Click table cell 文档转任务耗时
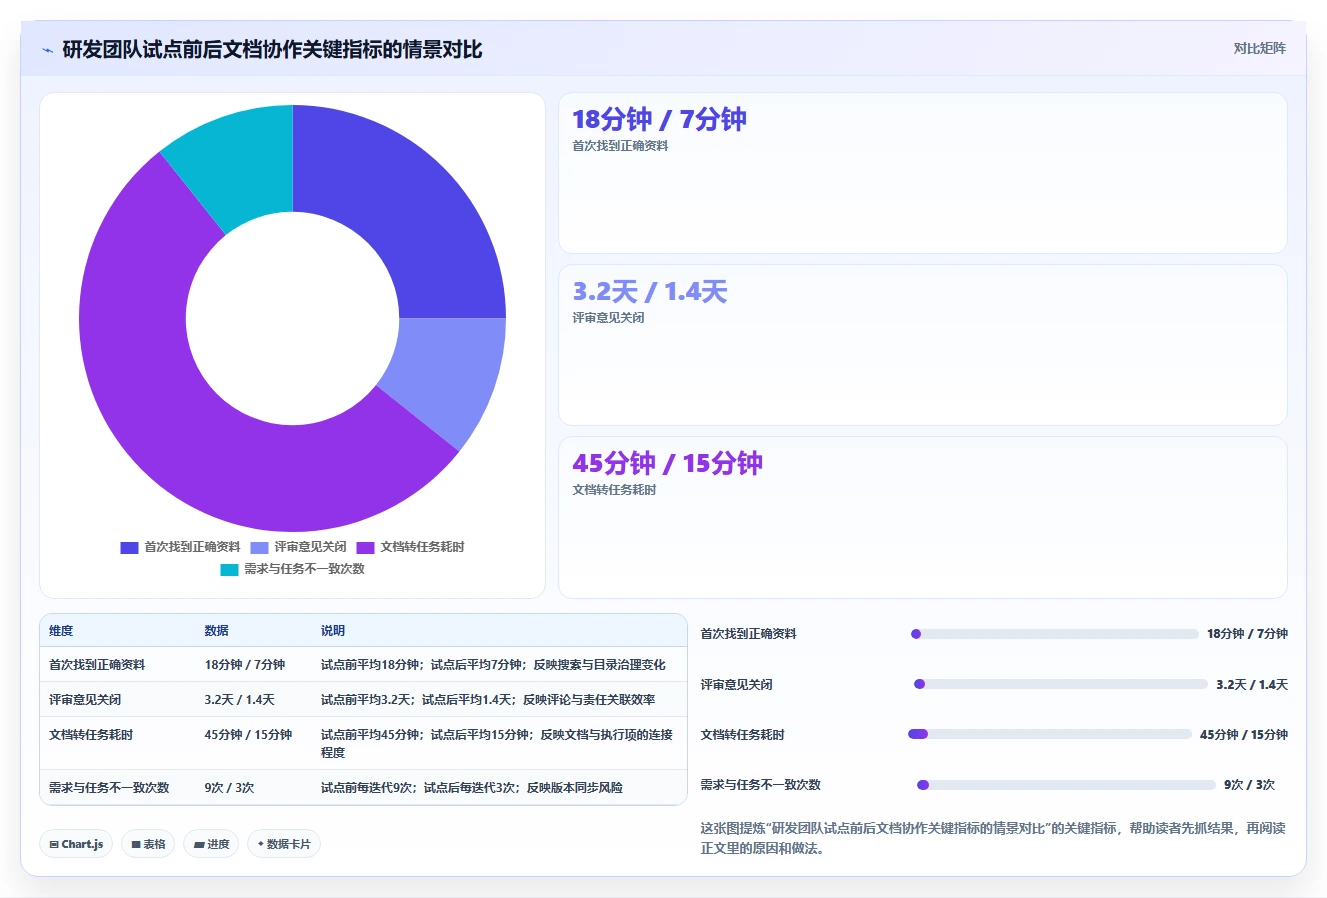The image size is (1327, 898). [x=91, y=735]
